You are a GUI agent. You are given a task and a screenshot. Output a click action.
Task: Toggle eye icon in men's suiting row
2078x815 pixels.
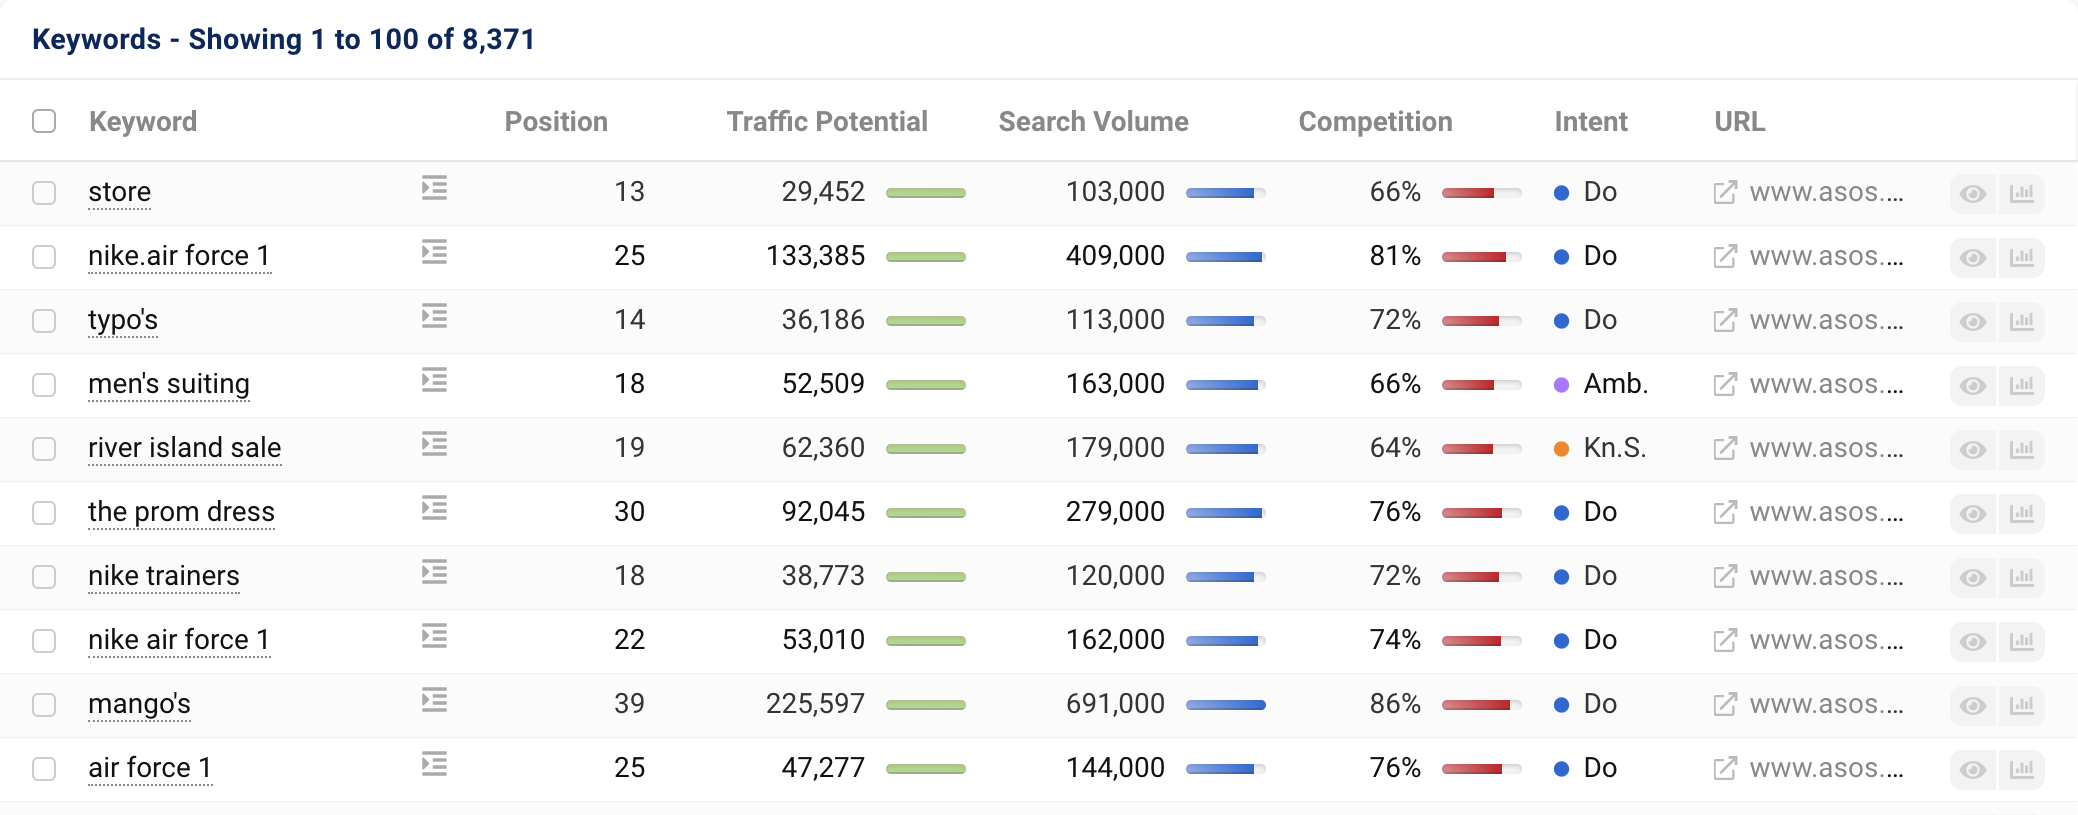click(1973, 385)
